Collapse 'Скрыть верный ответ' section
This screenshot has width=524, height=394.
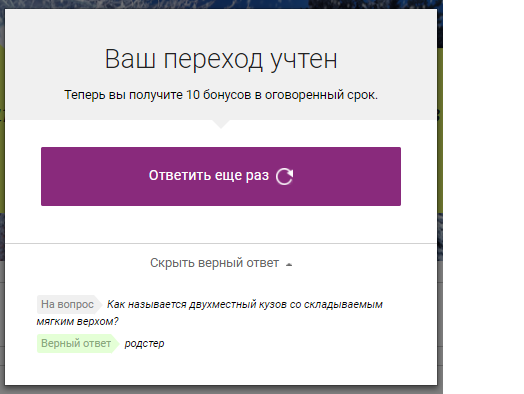coord(221,263)
